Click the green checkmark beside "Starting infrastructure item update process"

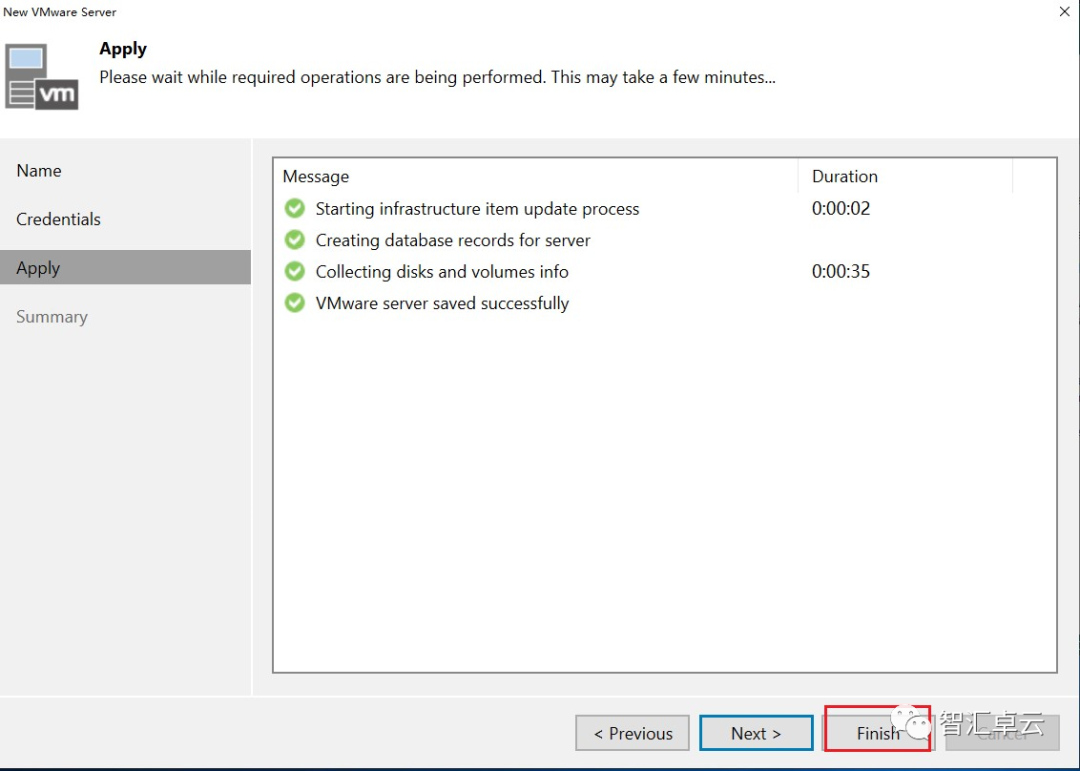296,209
